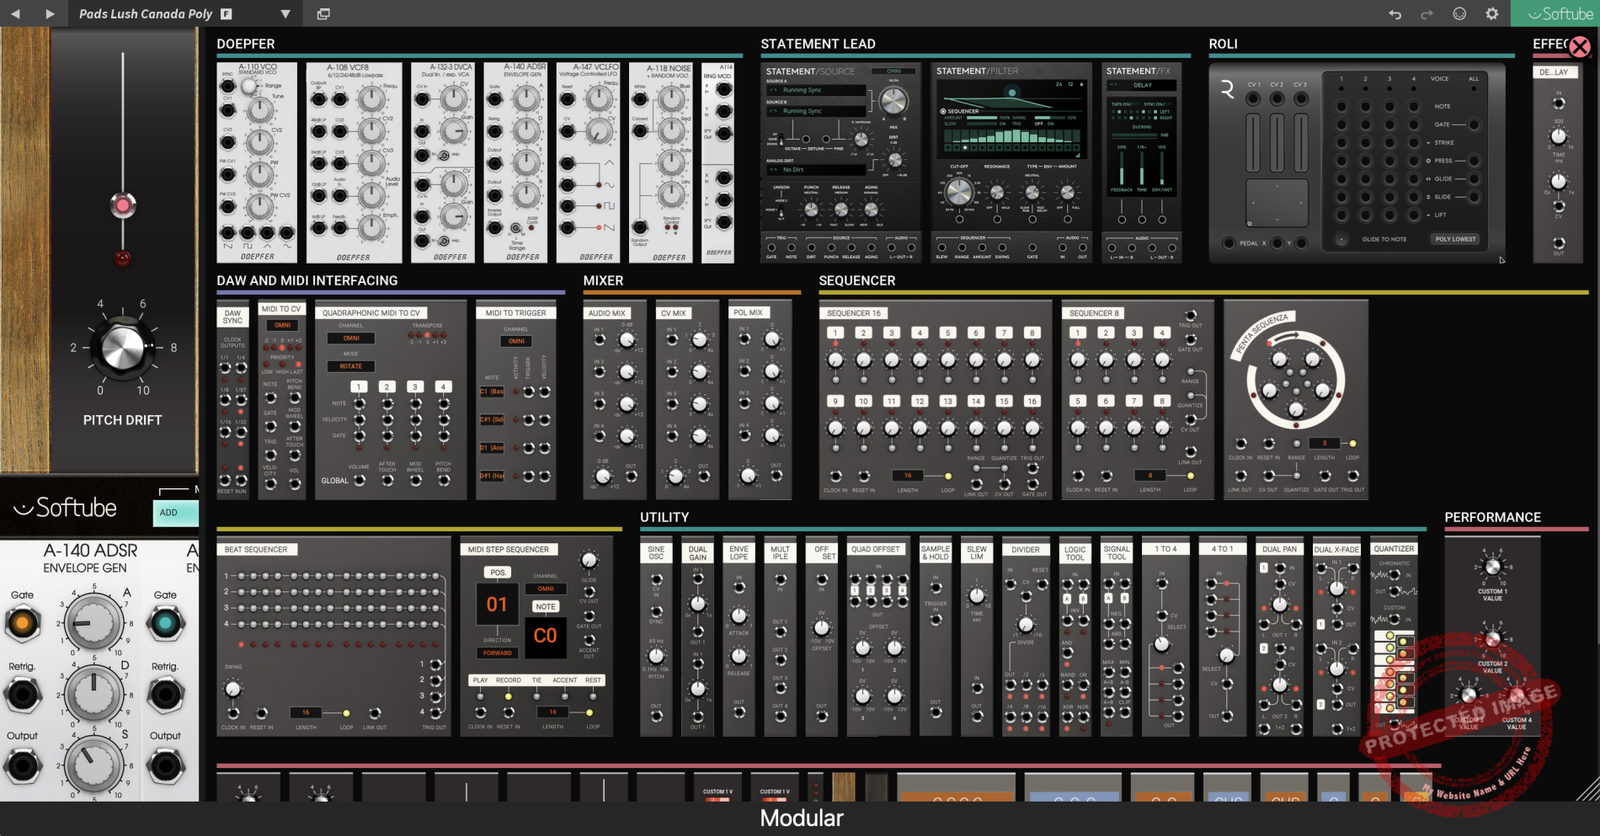This screenshot has height=836, width=1600.
Task: Click the preset name Pads Lush Canada Poly
Action: pyautogui.click(x=145, y=14)
